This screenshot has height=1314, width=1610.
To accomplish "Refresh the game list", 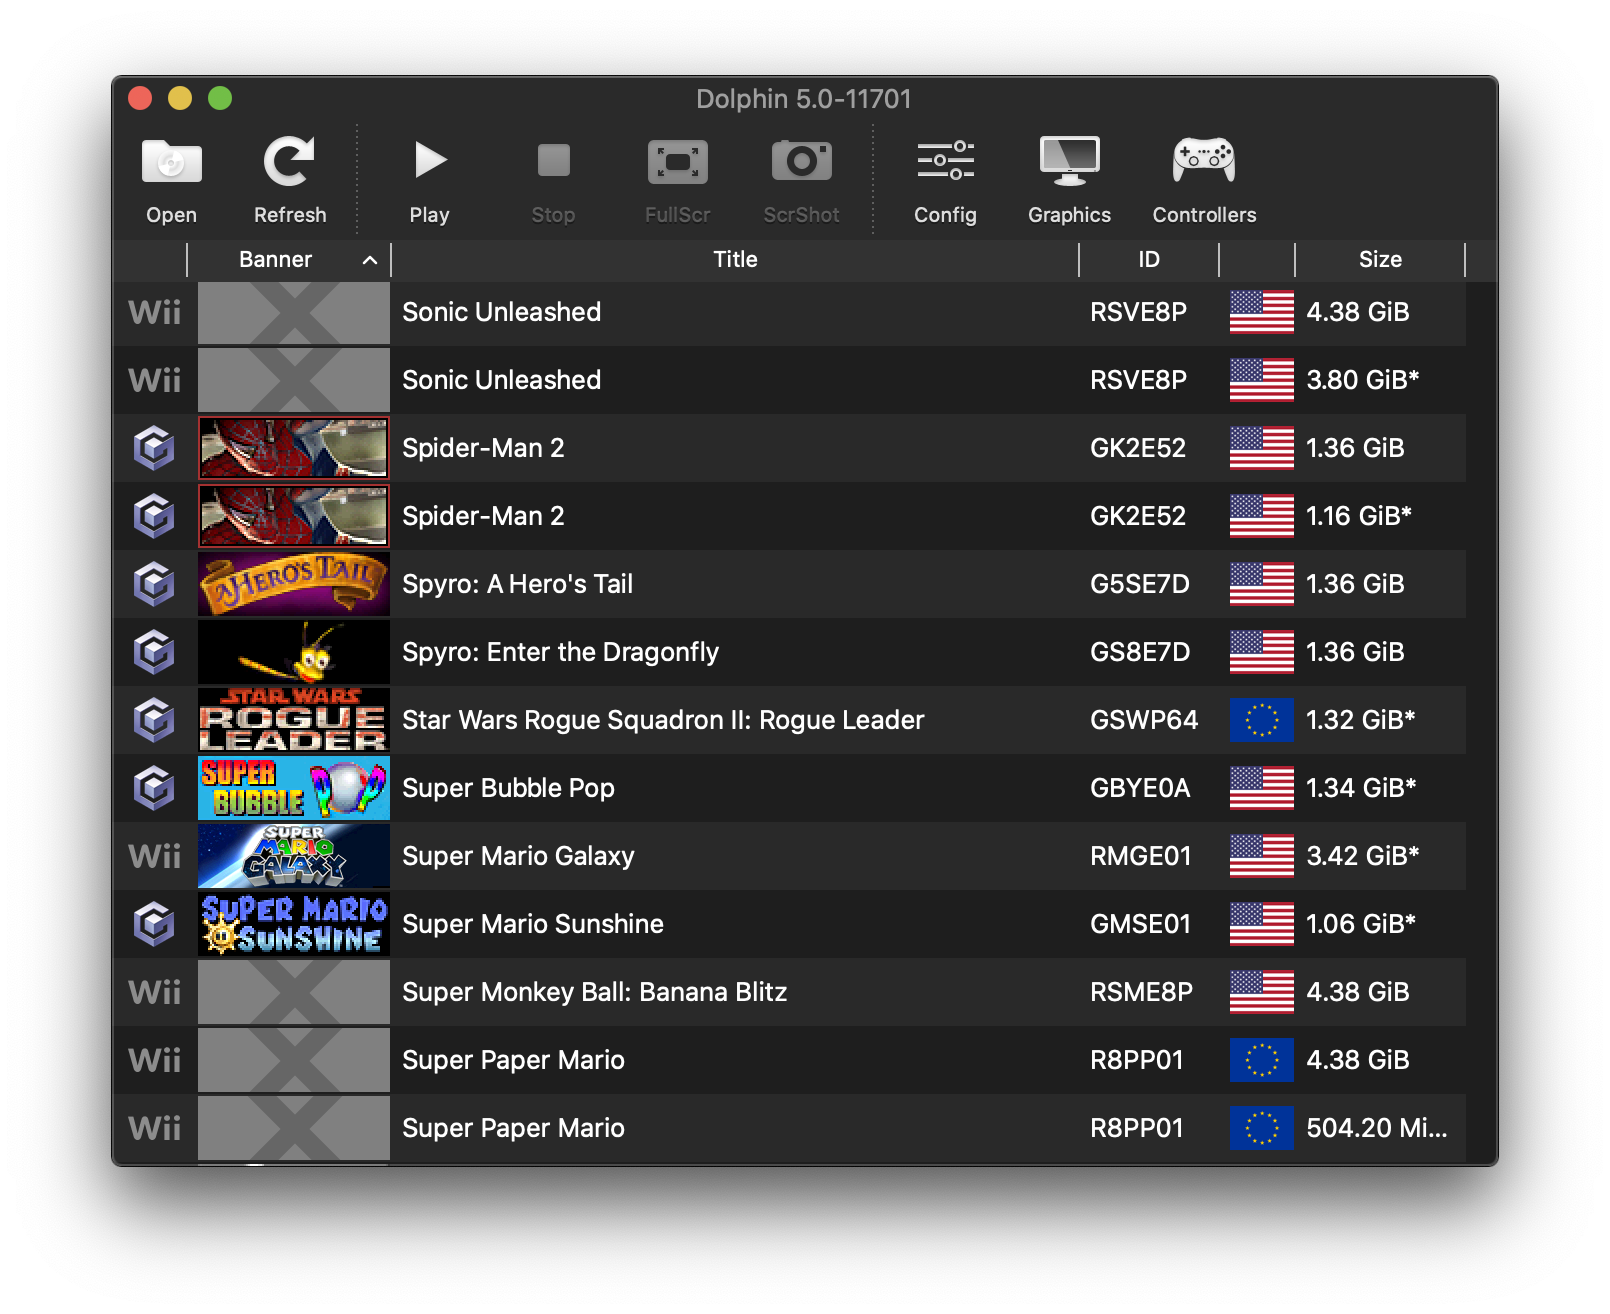I will tap(289, 181).
